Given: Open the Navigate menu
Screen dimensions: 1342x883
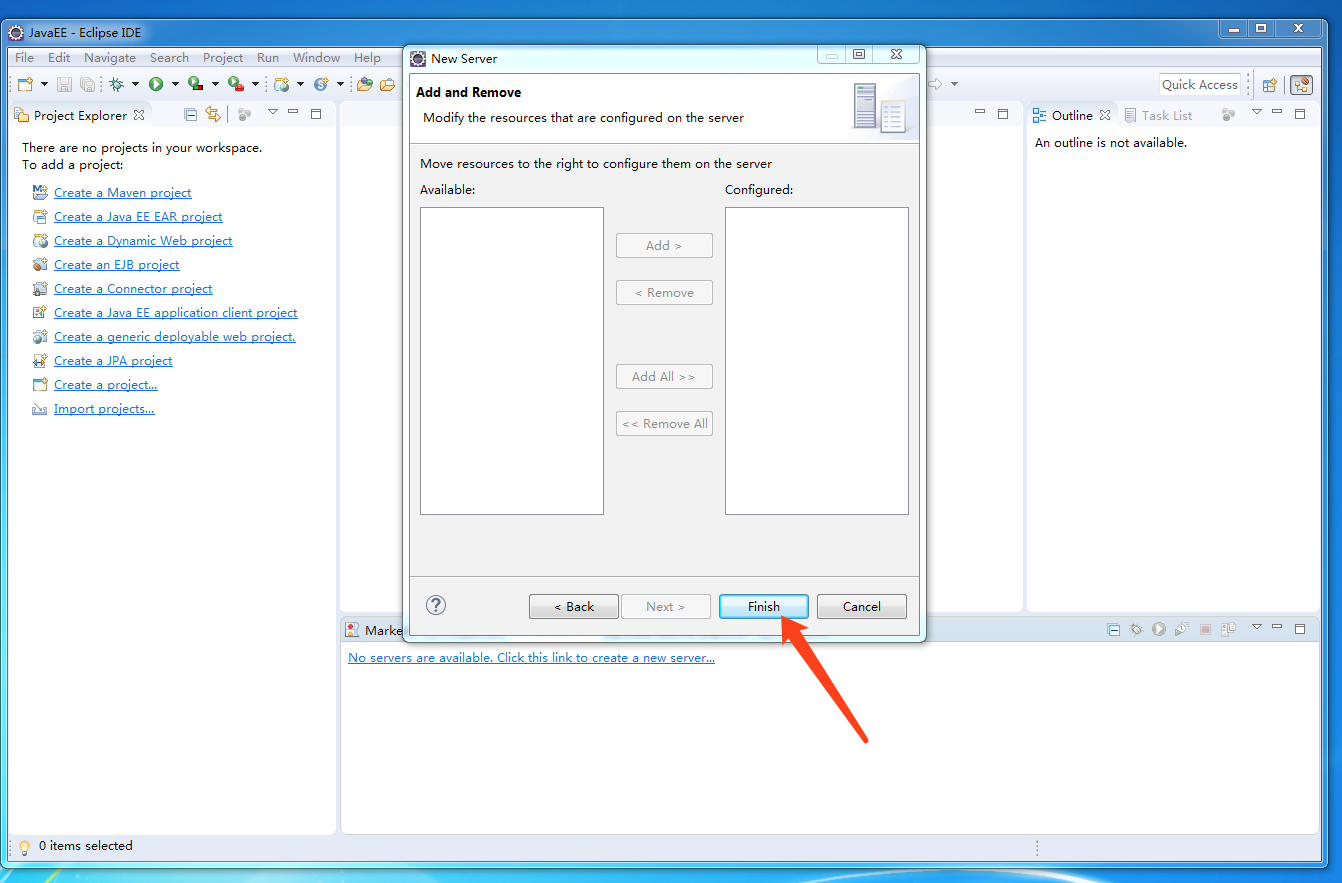Looking at the screenshot, I should pyautogui.click(x=110, y=57).
